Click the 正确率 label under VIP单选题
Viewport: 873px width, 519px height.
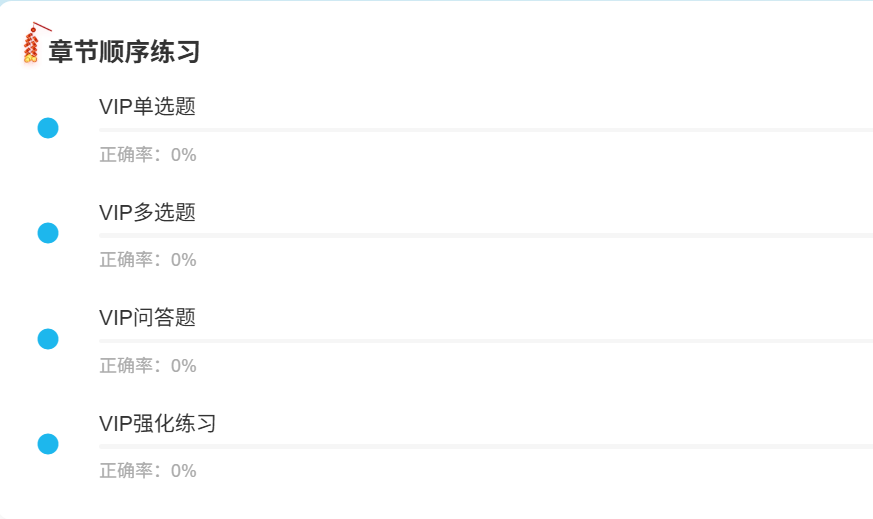coord(128,155)
